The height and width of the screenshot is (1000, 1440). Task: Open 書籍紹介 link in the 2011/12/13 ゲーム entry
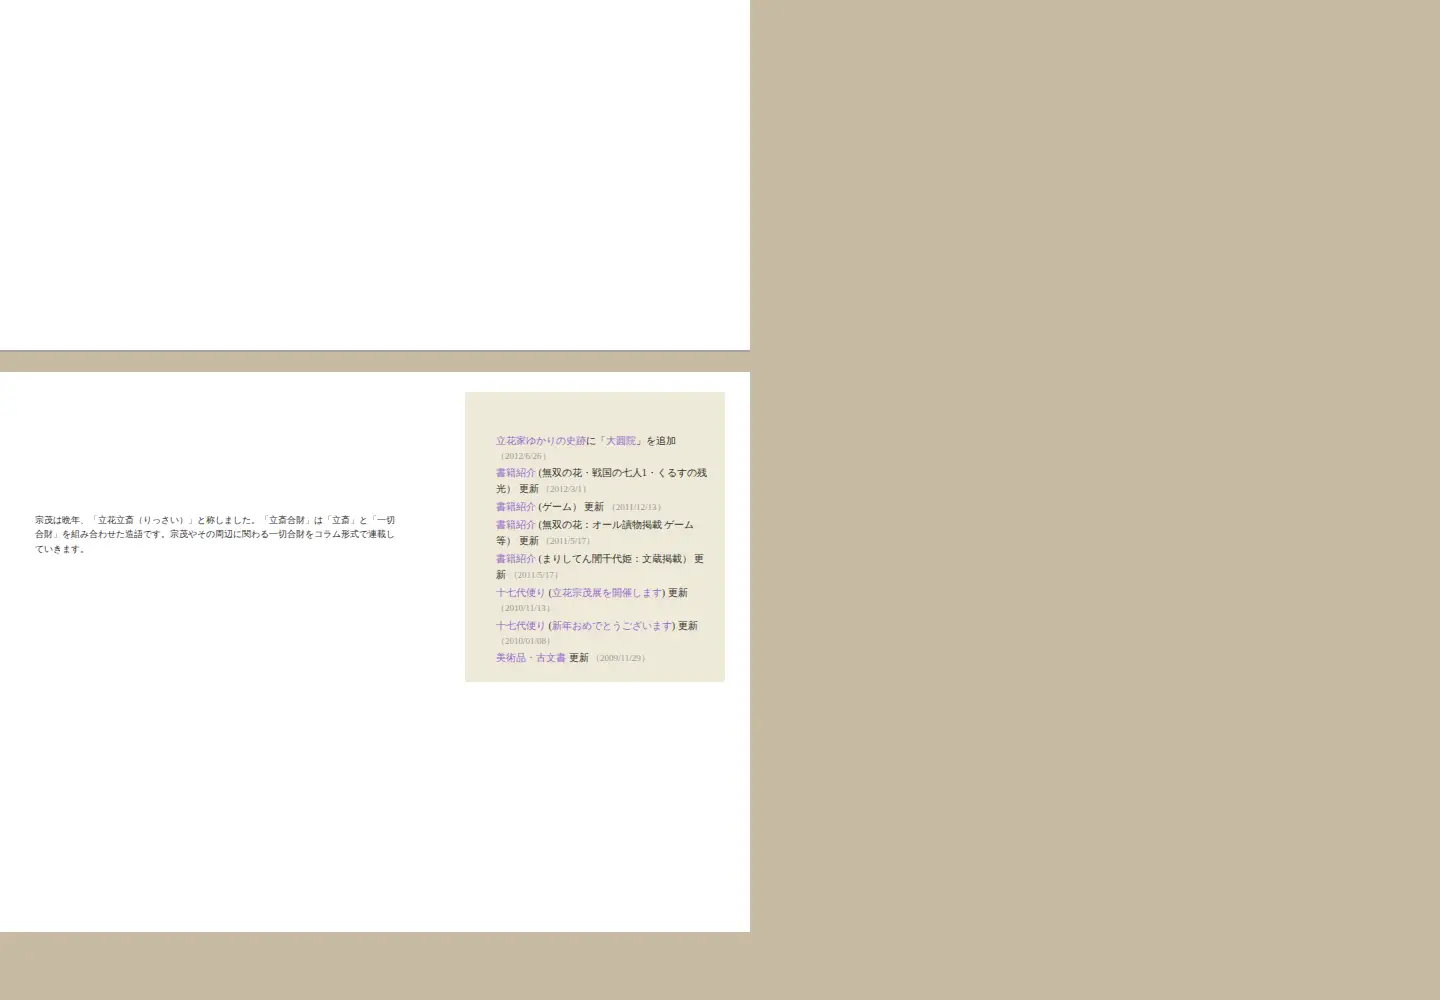(516, 507)
